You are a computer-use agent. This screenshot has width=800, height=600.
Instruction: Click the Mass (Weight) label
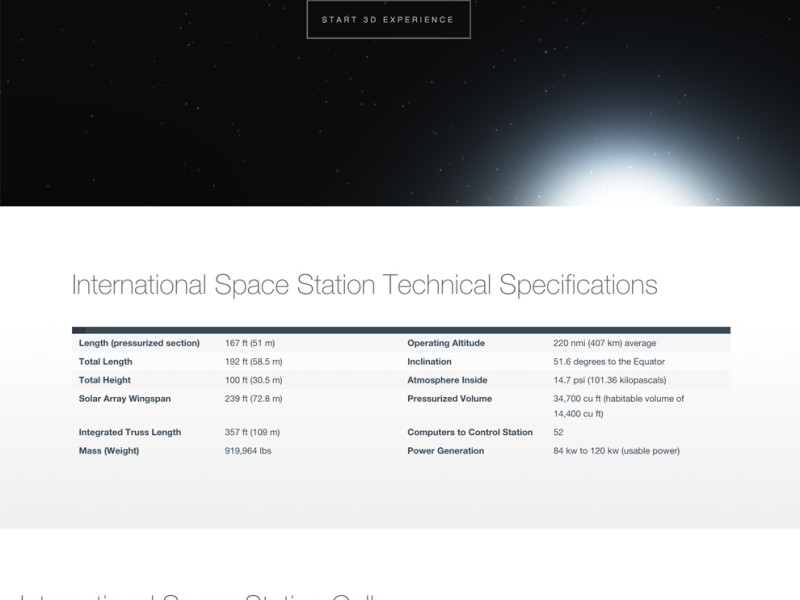click(109, 451)
